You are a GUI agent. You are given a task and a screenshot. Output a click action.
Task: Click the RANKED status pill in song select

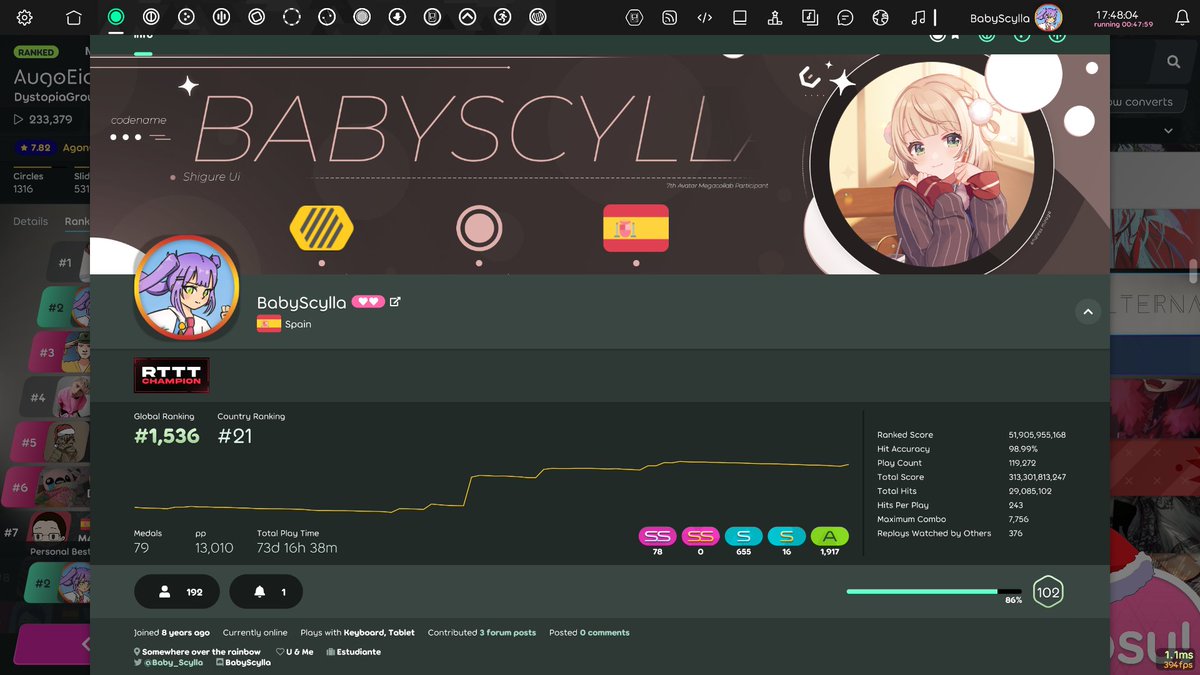pos(36,52)
